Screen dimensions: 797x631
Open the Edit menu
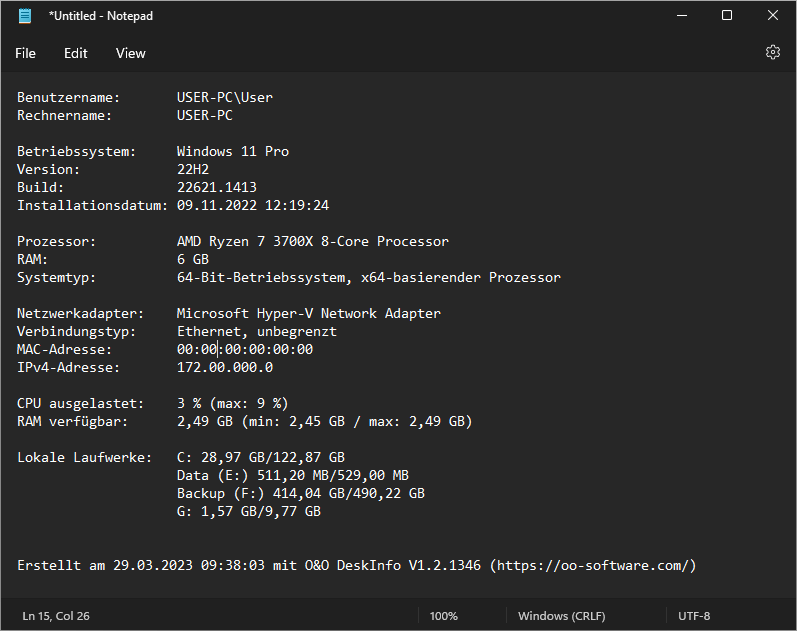(76, 53)
